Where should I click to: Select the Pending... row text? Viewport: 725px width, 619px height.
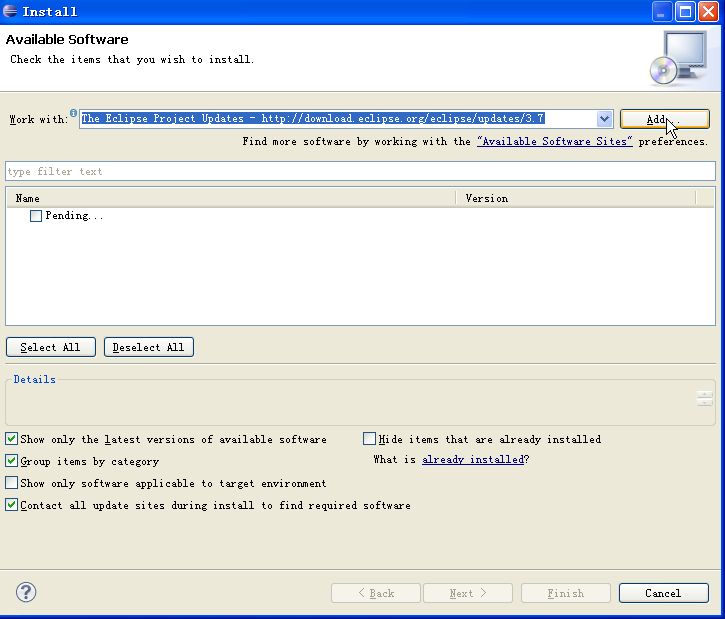click(74, 216)
